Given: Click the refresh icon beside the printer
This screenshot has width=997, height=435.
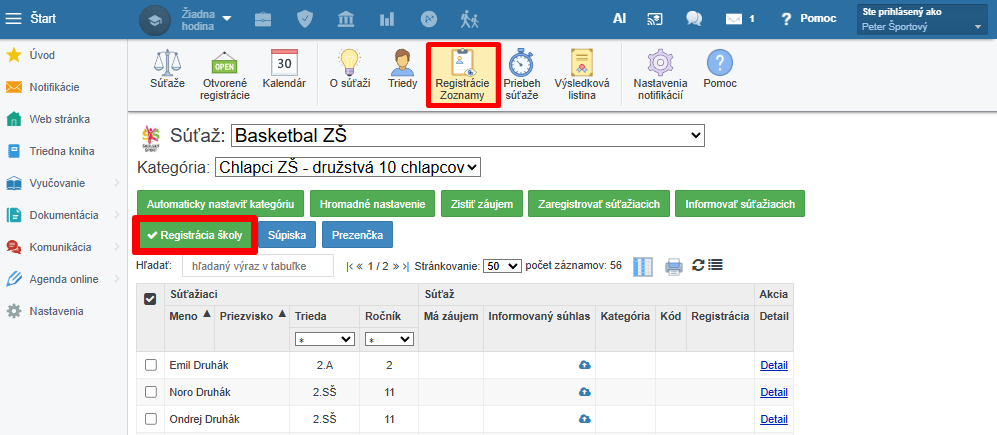Looking at the screenshot, I should pos(698,265).
